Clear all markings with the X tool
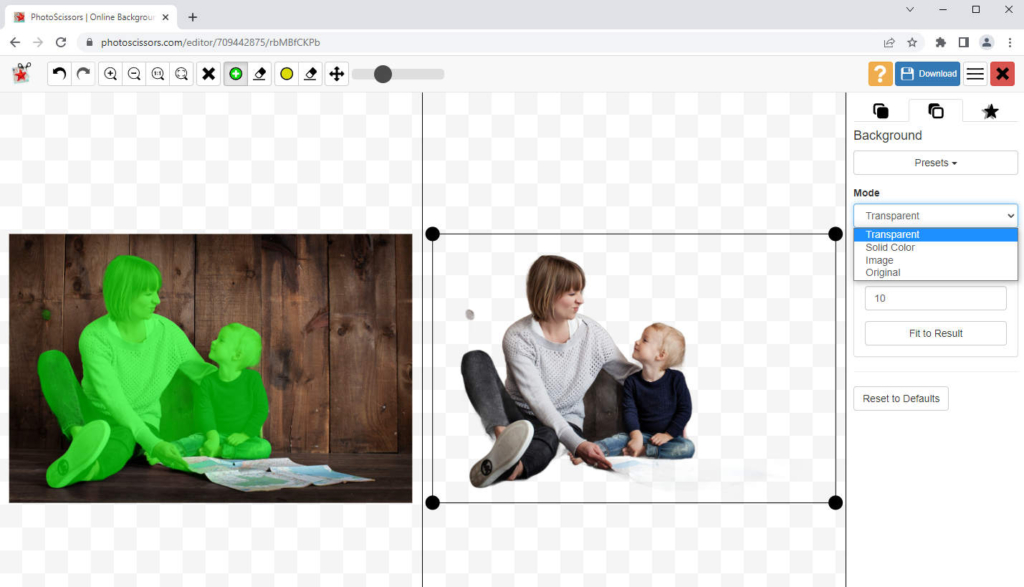Screen dimensions: 1024x587 tap(209, 73)
